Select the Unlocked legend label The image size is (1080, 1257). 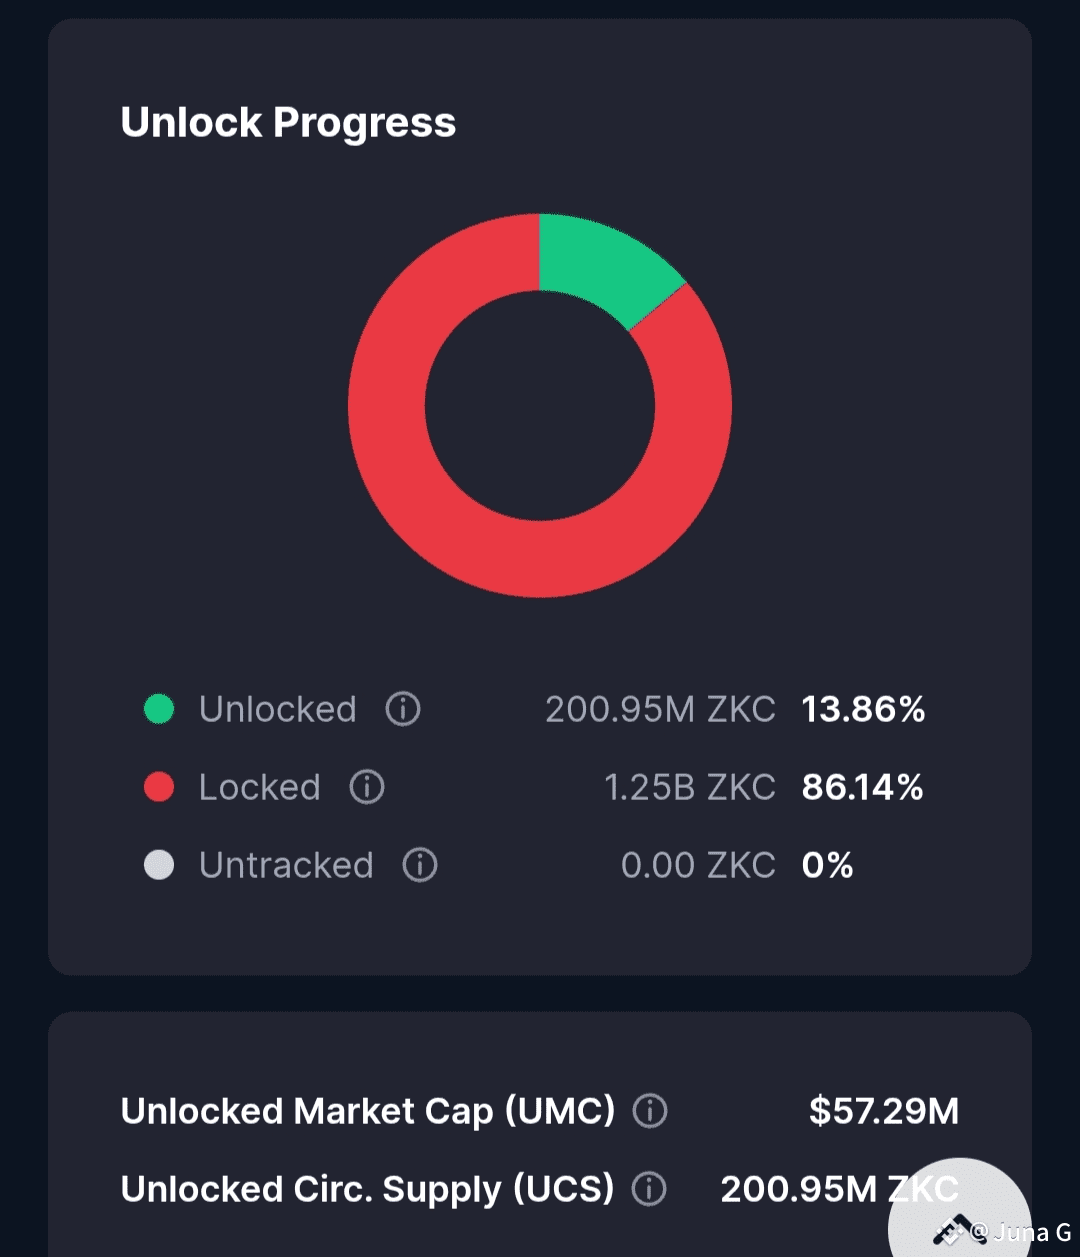277,709
